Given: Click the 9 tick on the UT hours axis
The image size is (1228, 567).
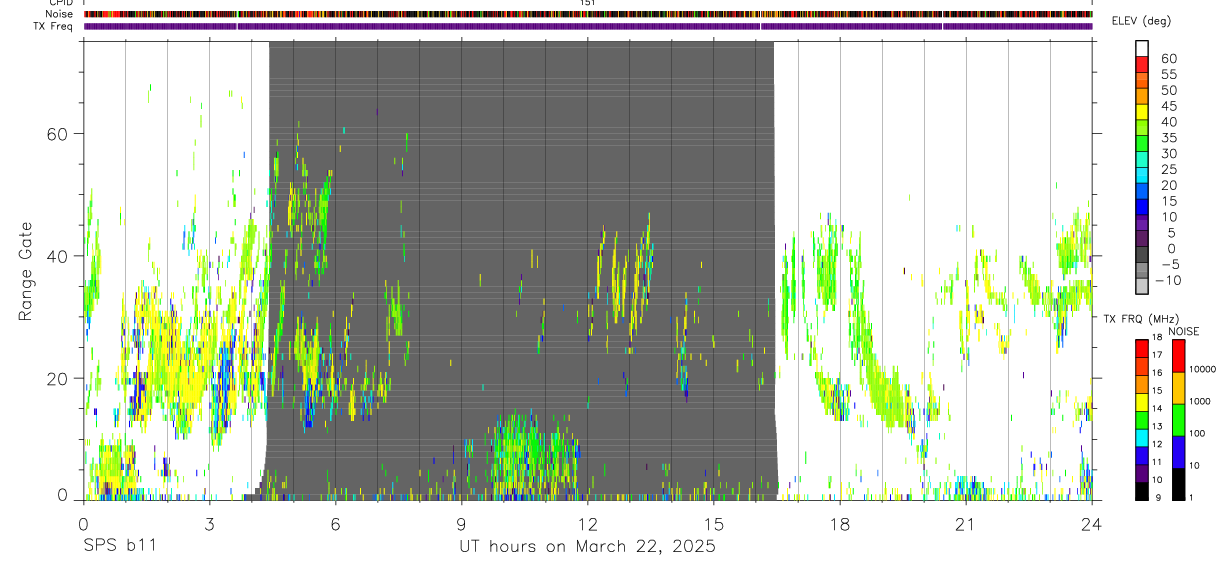Looking at the screenshot, I should 461,524.
